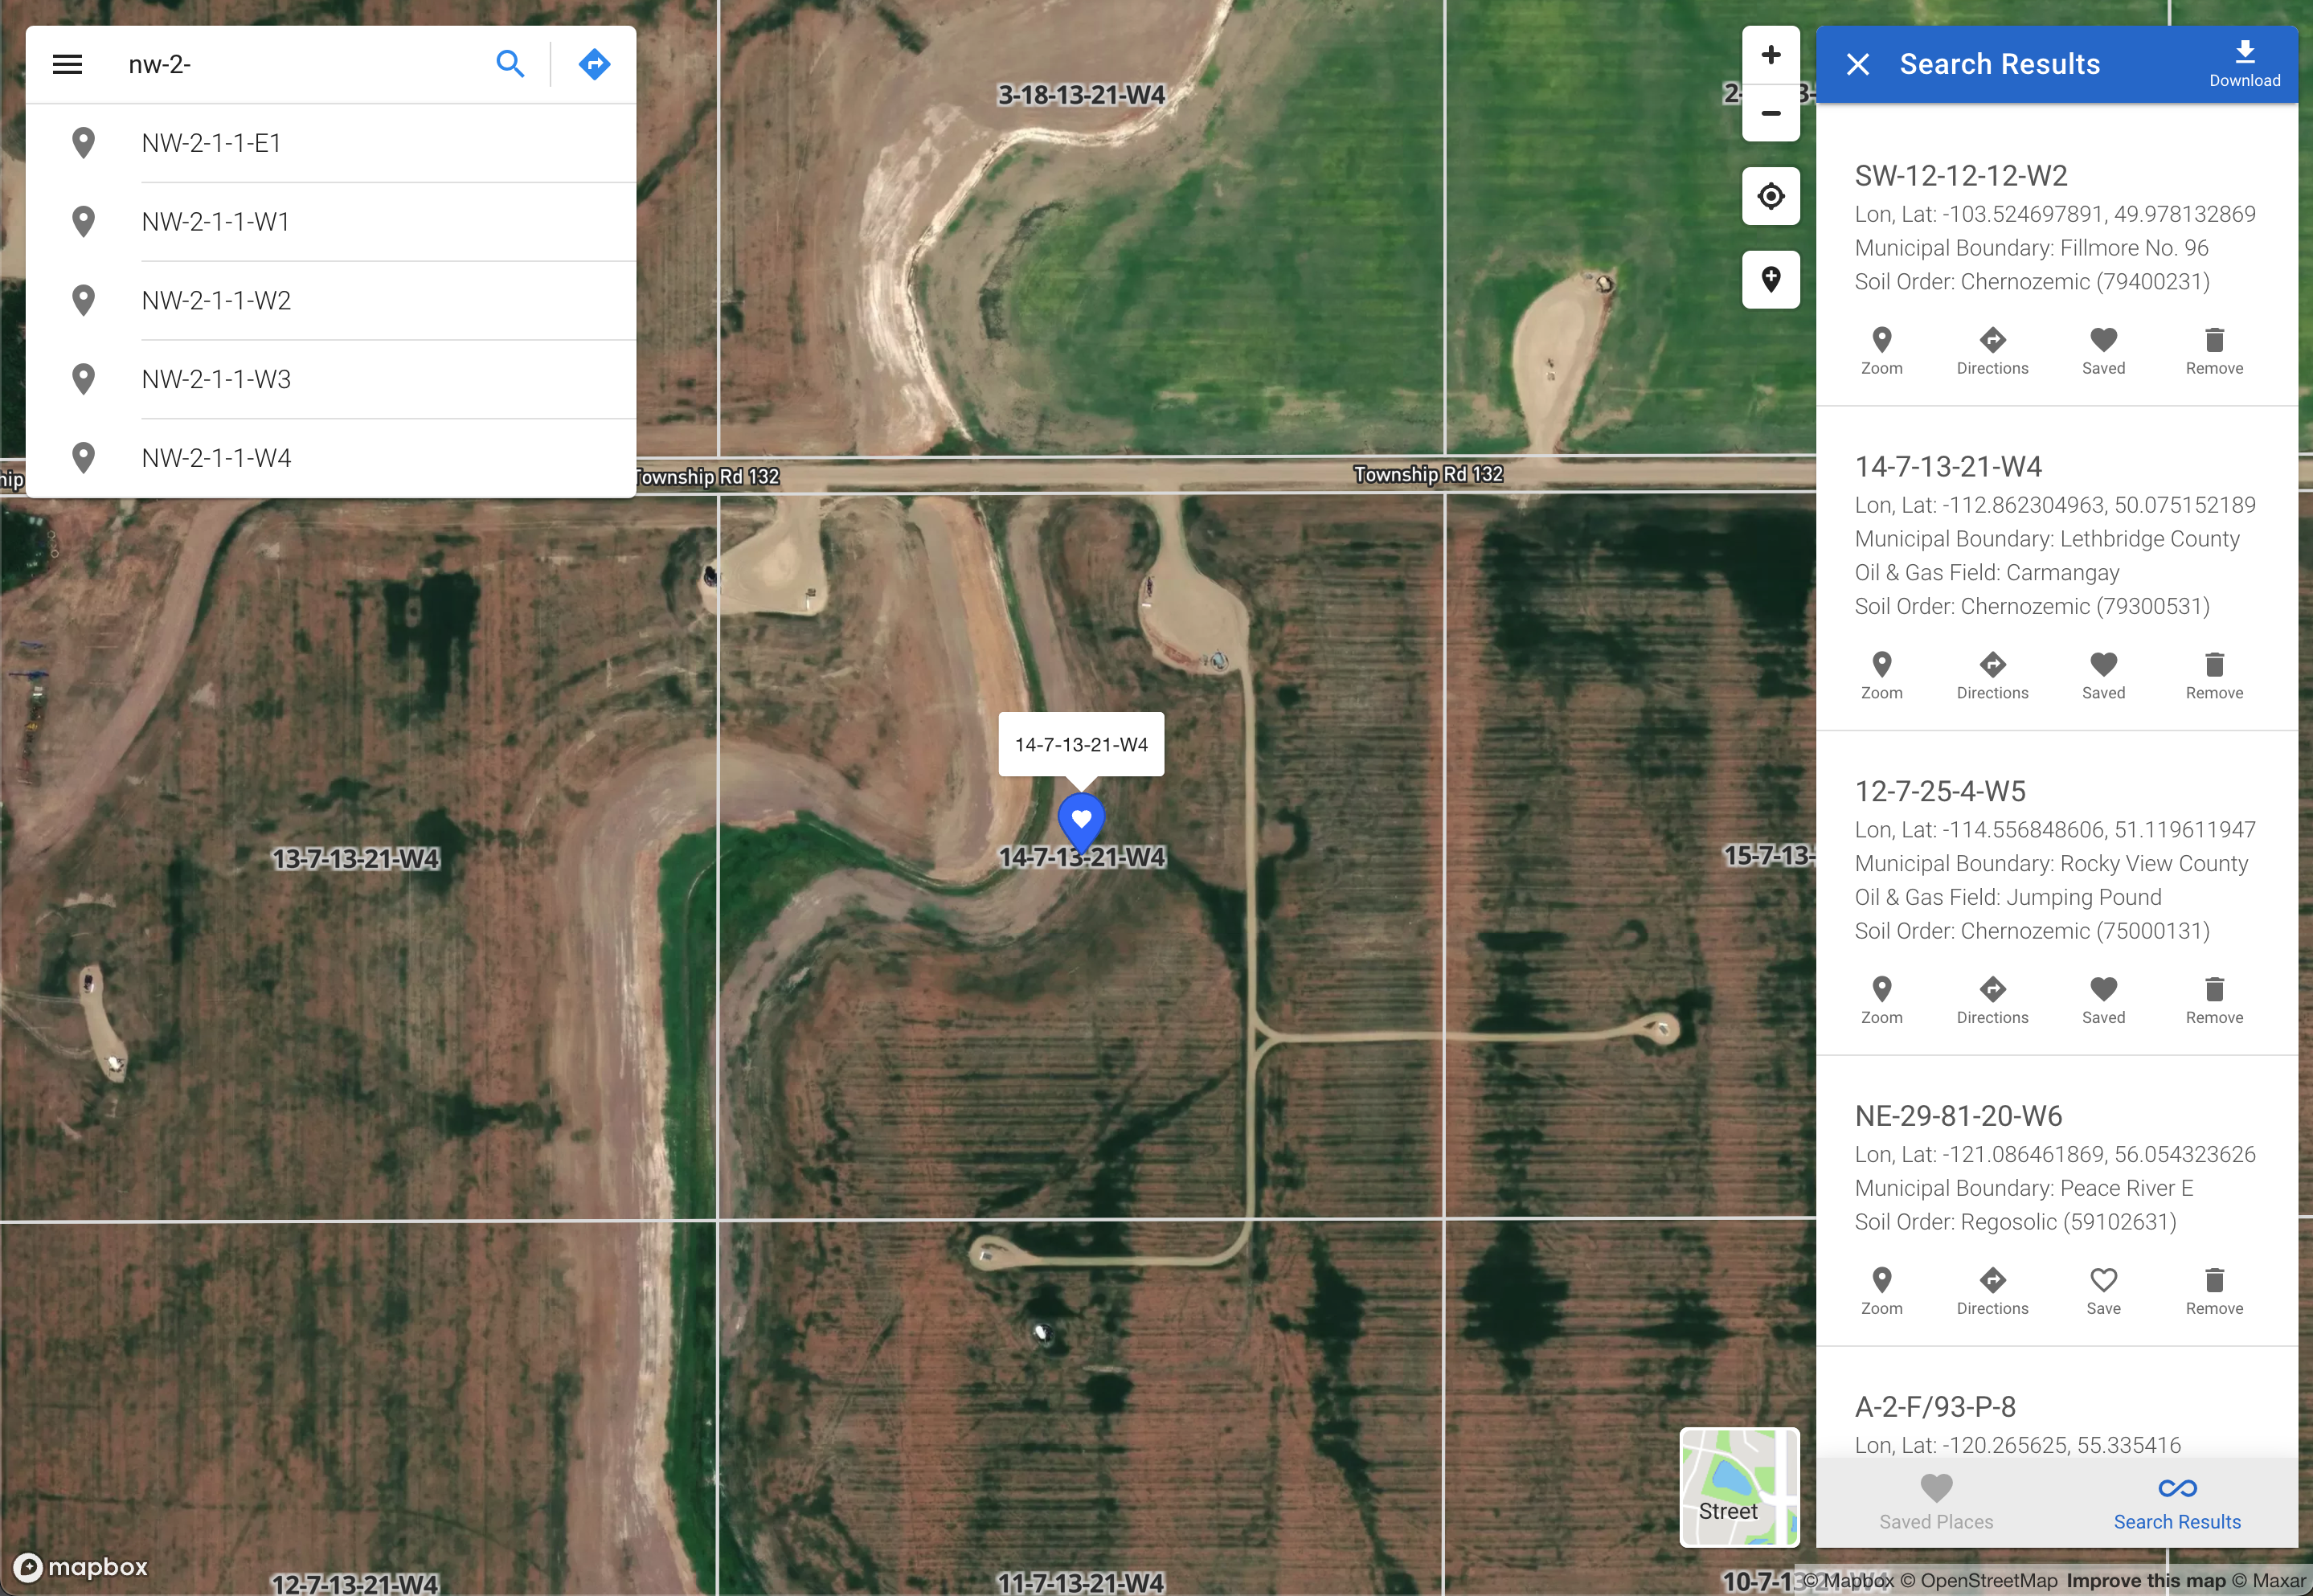2313x1596 pixels.
Task: Remove the SW-12-12-12-W2 result
Action: pos(2213,351)
